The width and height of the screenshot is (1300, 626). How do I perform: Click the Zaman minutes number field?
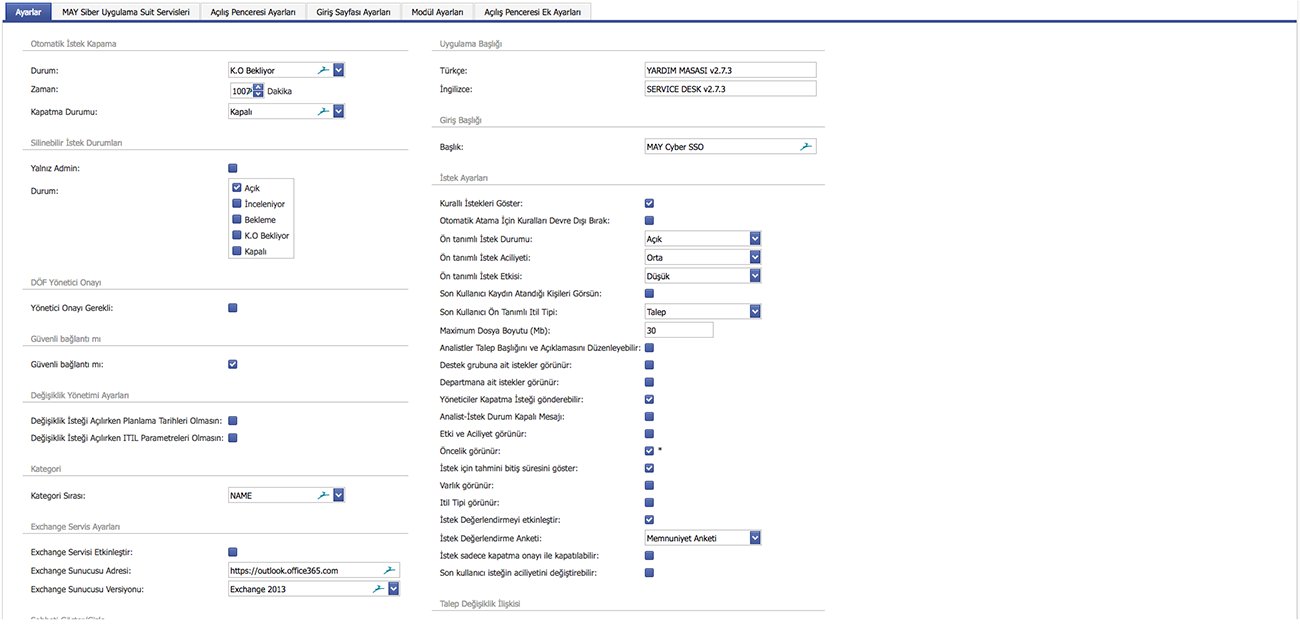[240, 91]
